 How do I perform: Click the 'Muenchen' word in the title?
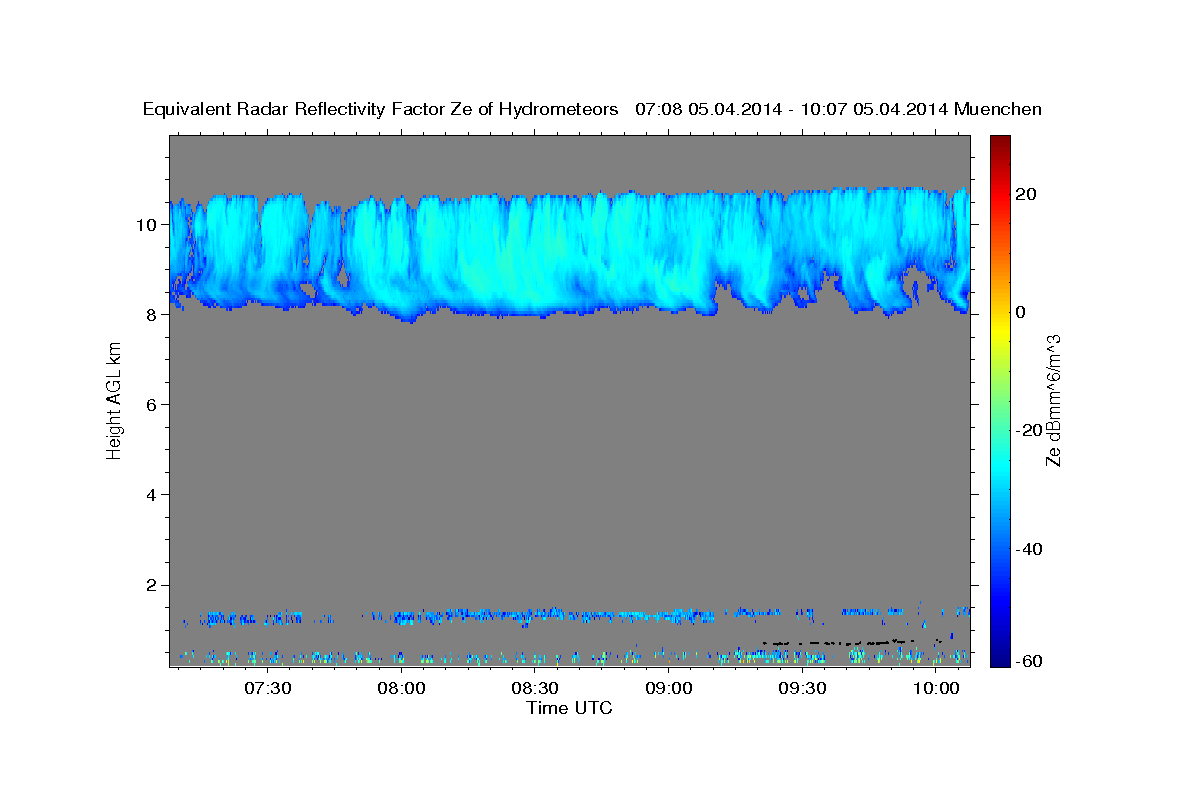pos(998,110)
